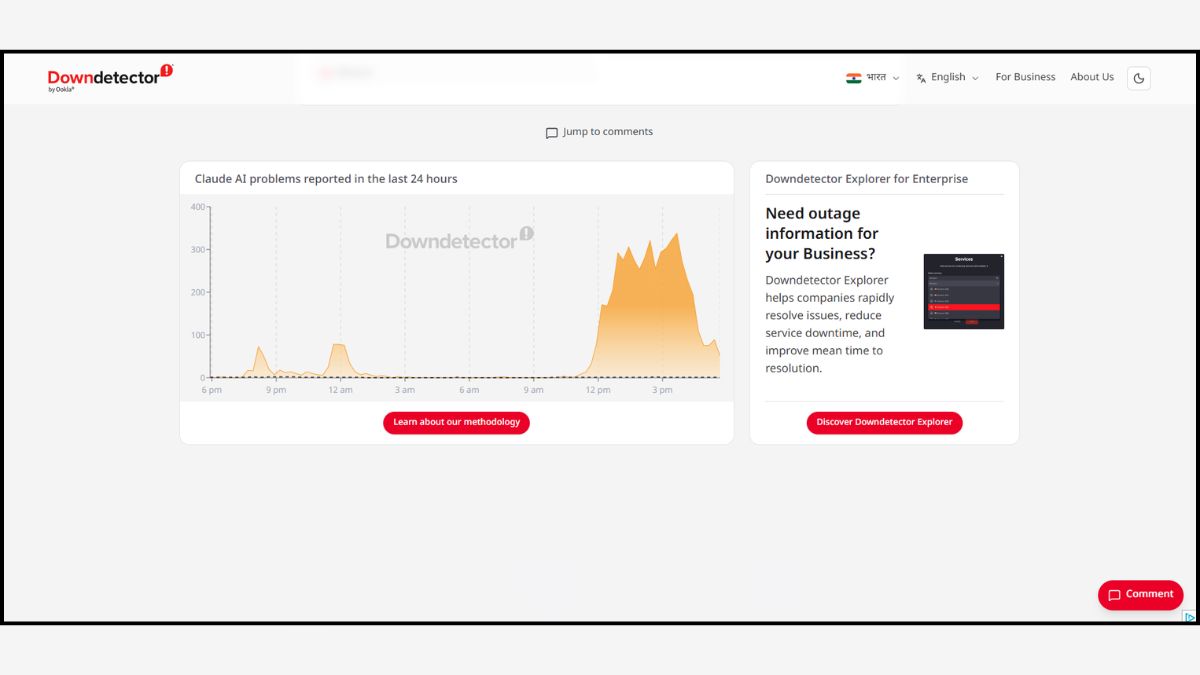Click the India flag icon

coord(853,78)
